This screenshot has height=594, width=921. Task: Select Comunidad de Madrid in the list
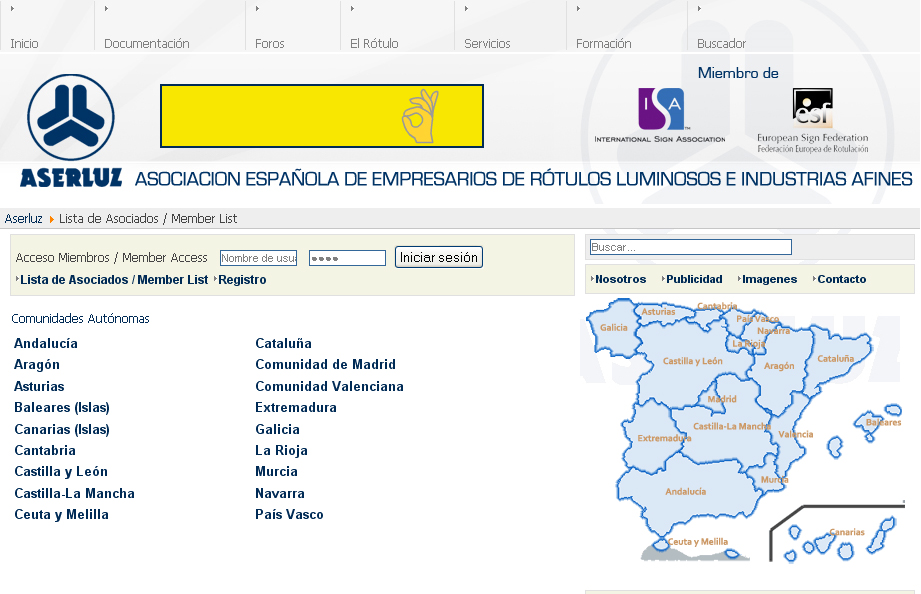pyautogui.click(x=325, y=364)
